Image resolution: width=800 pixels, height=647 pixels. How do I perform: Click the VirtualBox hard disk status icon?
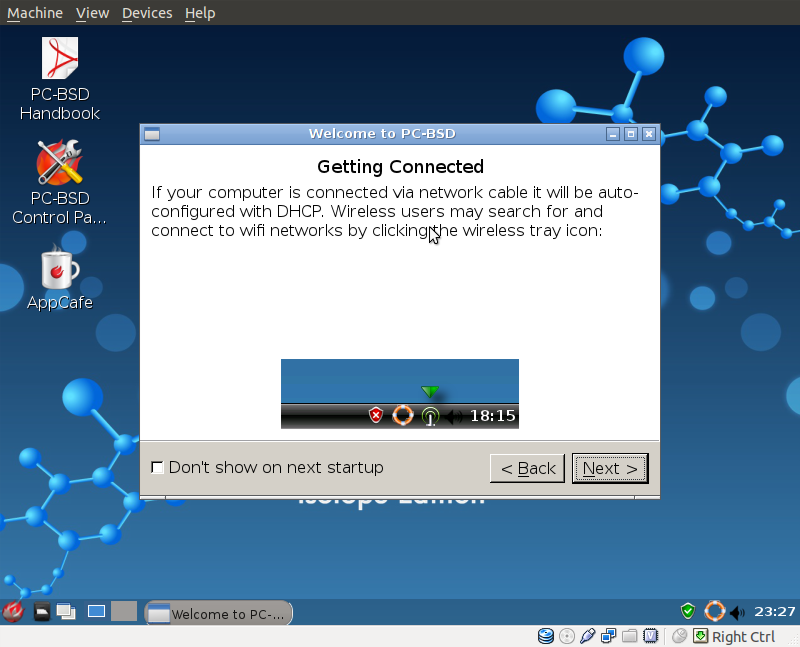(x=545, y=636)
